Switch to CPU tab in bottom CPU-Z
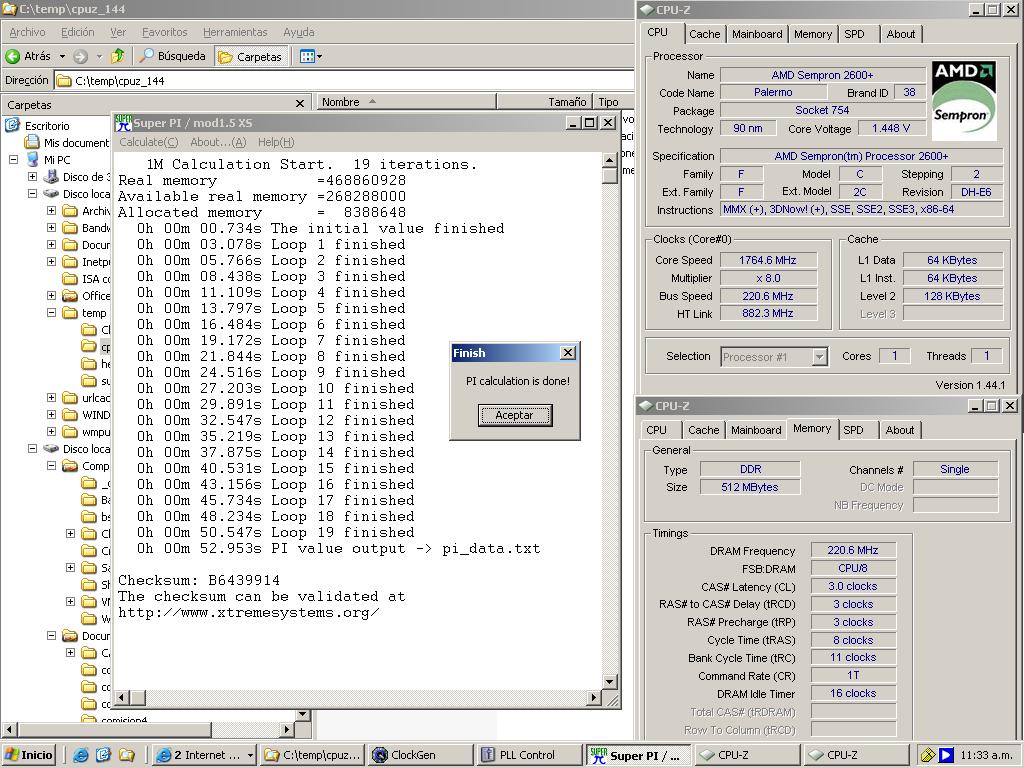The height and width of the screenshot is (768, 1024). (656, 430)
